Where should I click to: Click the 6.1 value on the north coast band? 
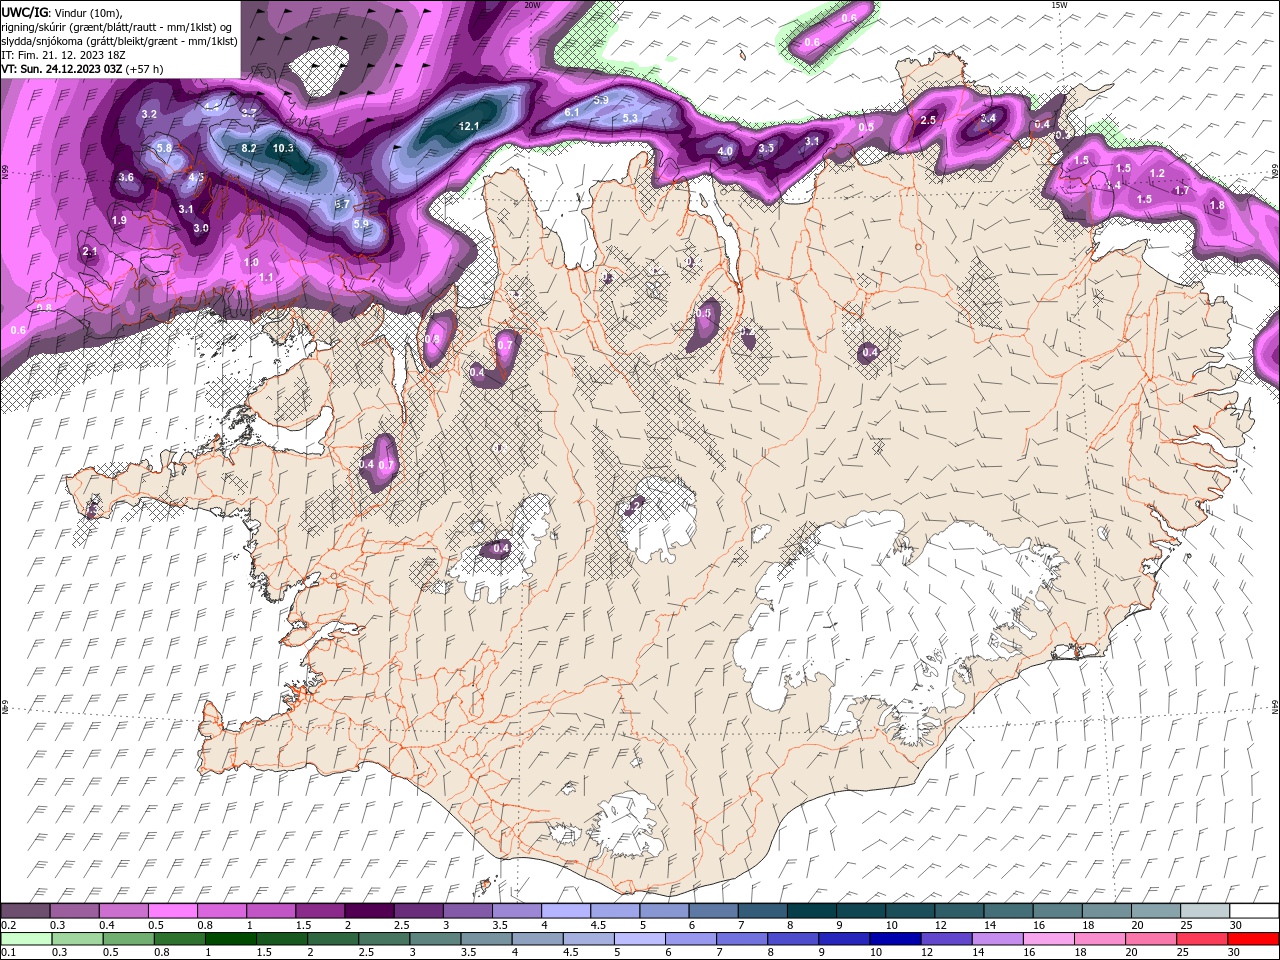click(572, 112)
